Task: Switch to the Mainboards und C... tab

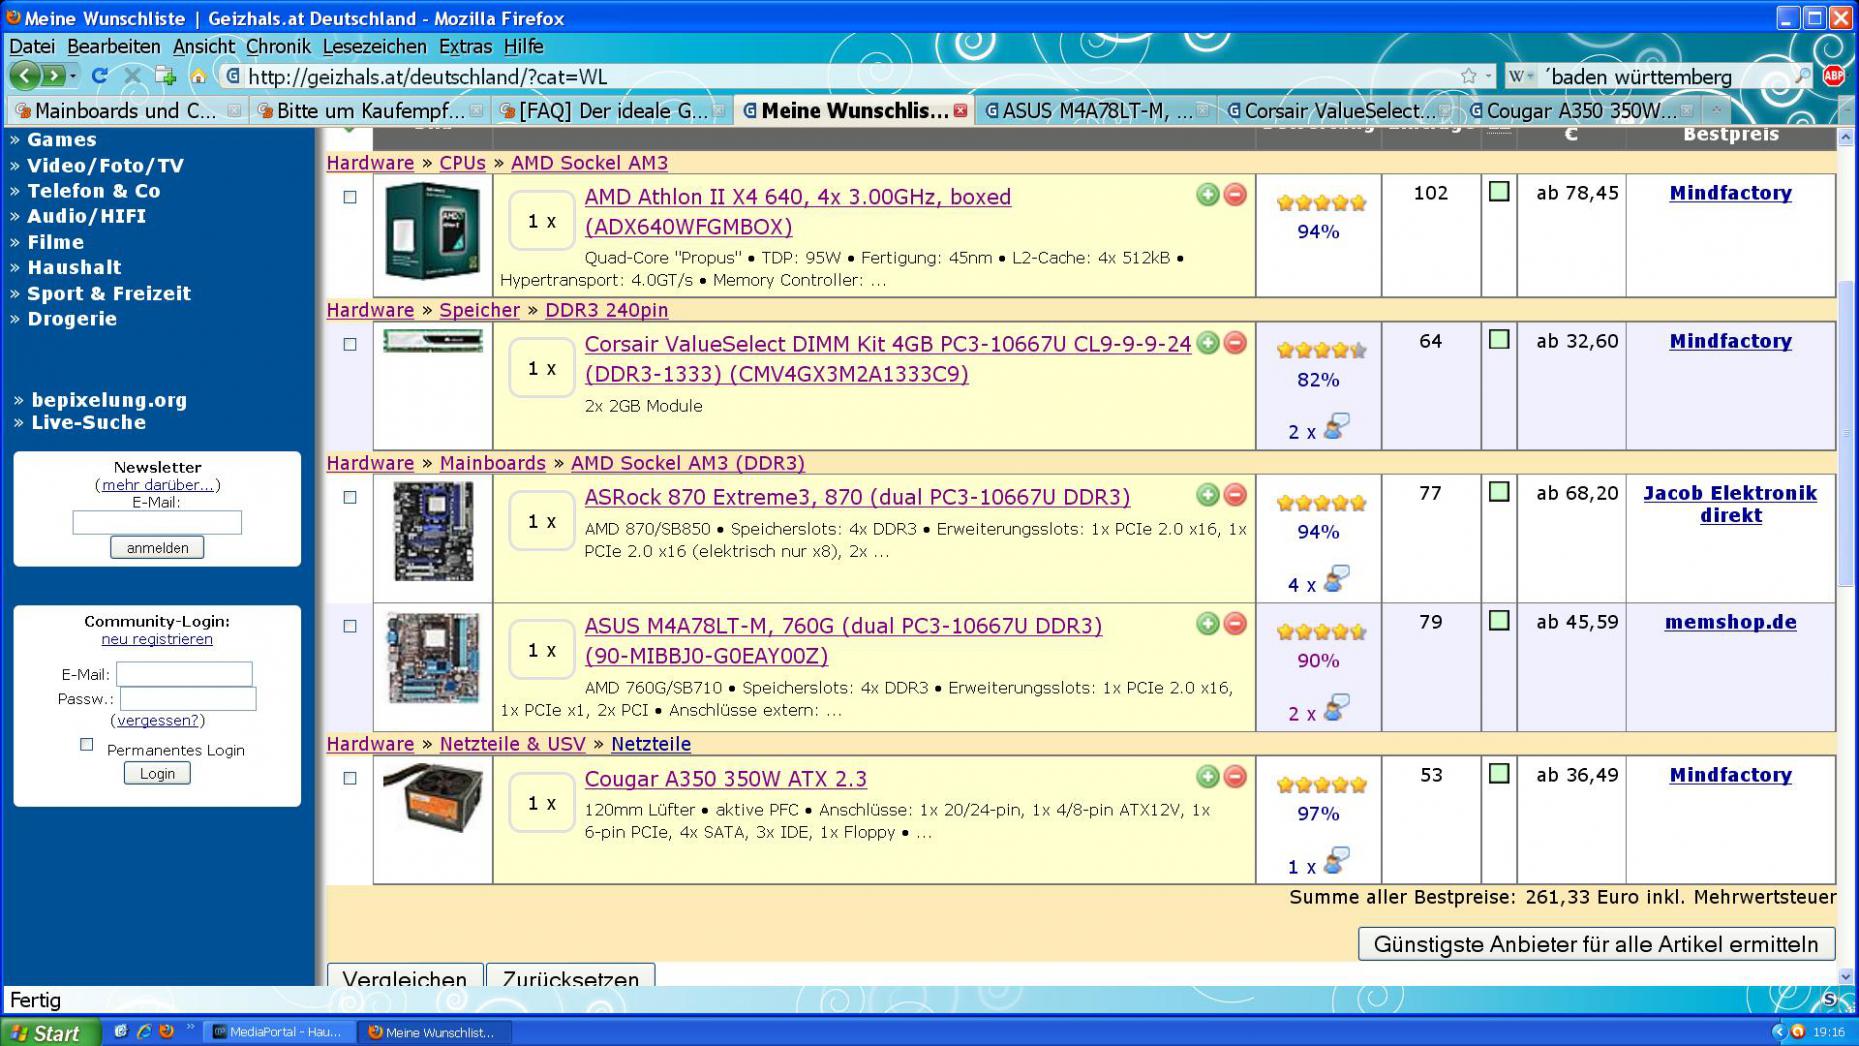Action: point(126,110)
